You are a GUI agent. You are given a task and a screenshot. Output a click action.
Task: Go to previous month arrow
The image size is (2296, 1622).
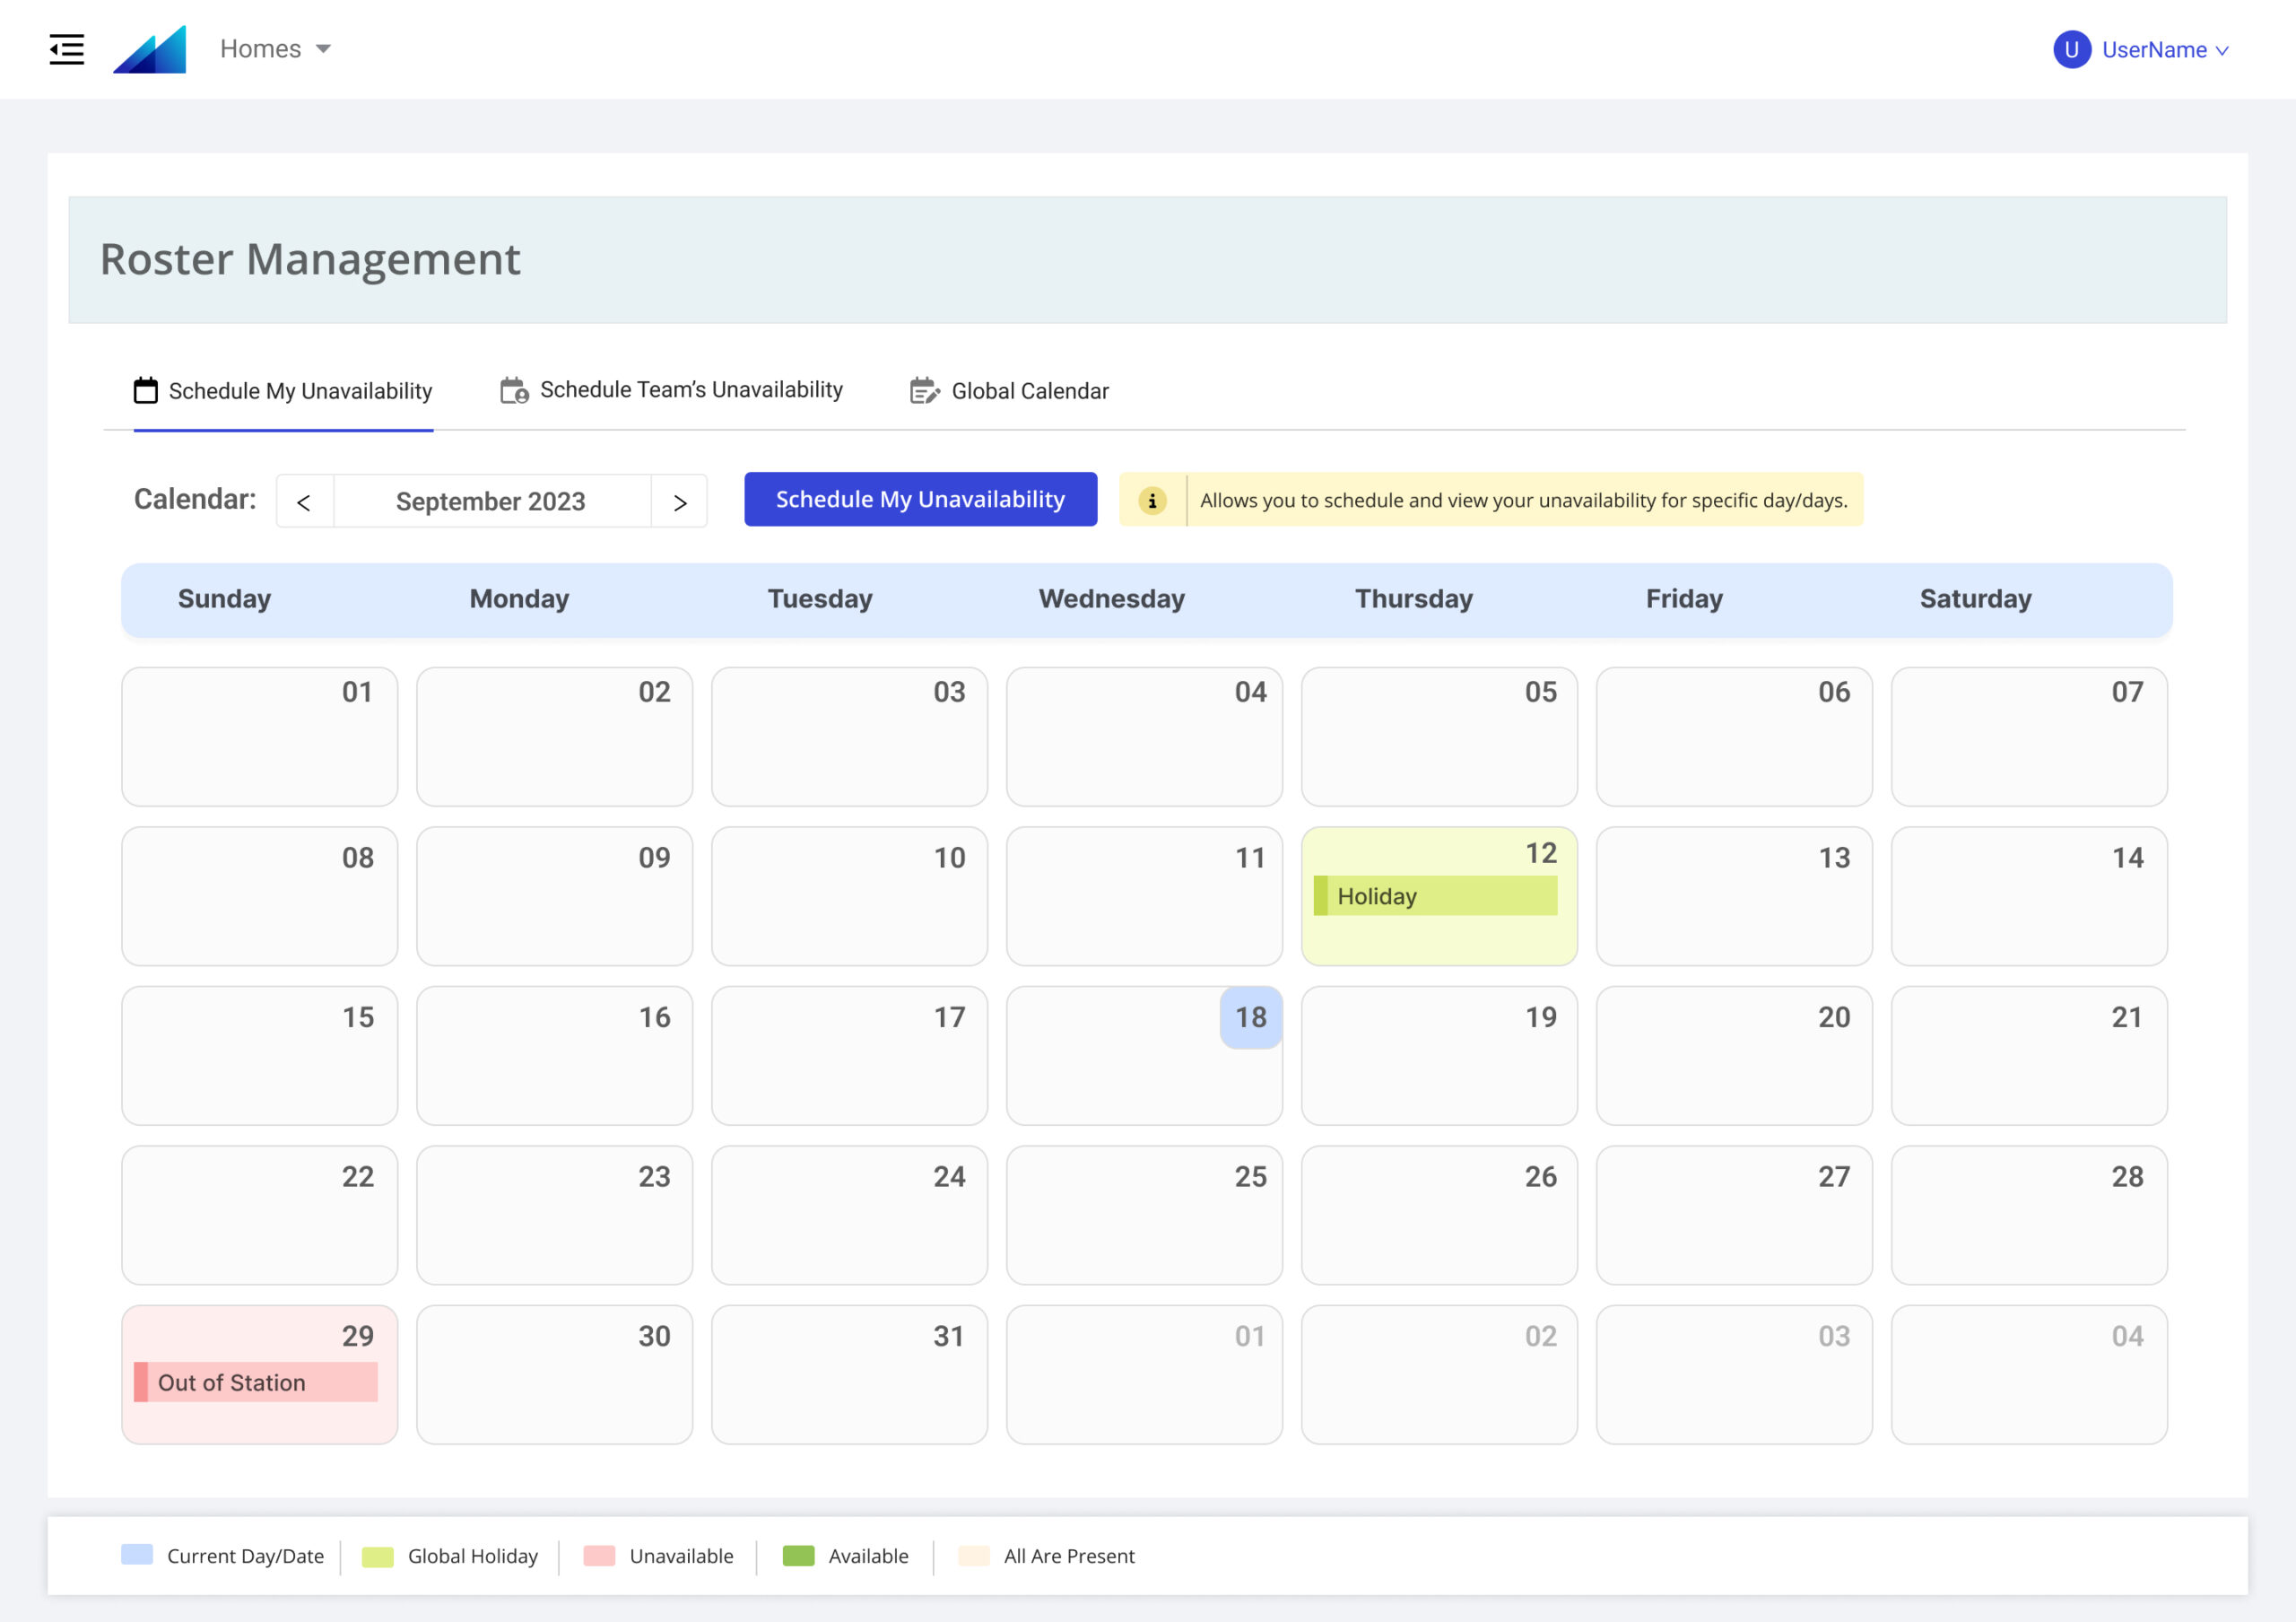304,502
